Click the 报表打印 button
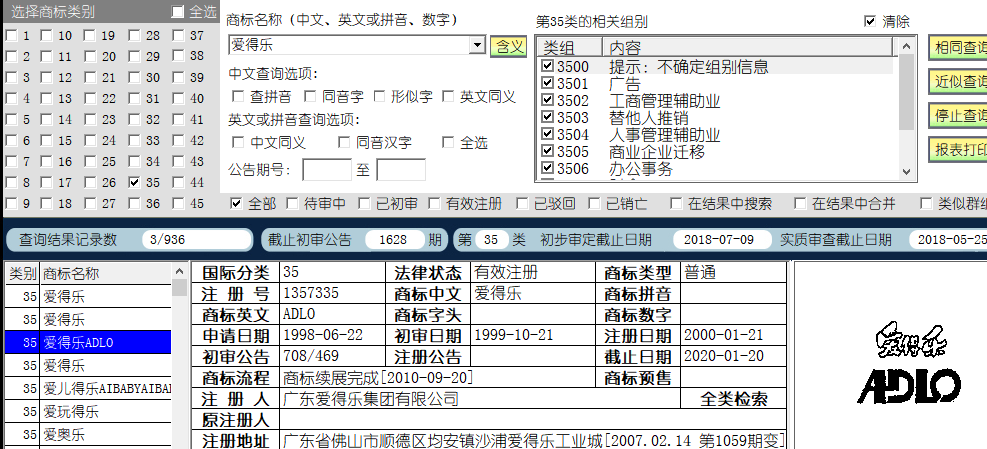Screen dimensions: 987x449 click(958, 150)
